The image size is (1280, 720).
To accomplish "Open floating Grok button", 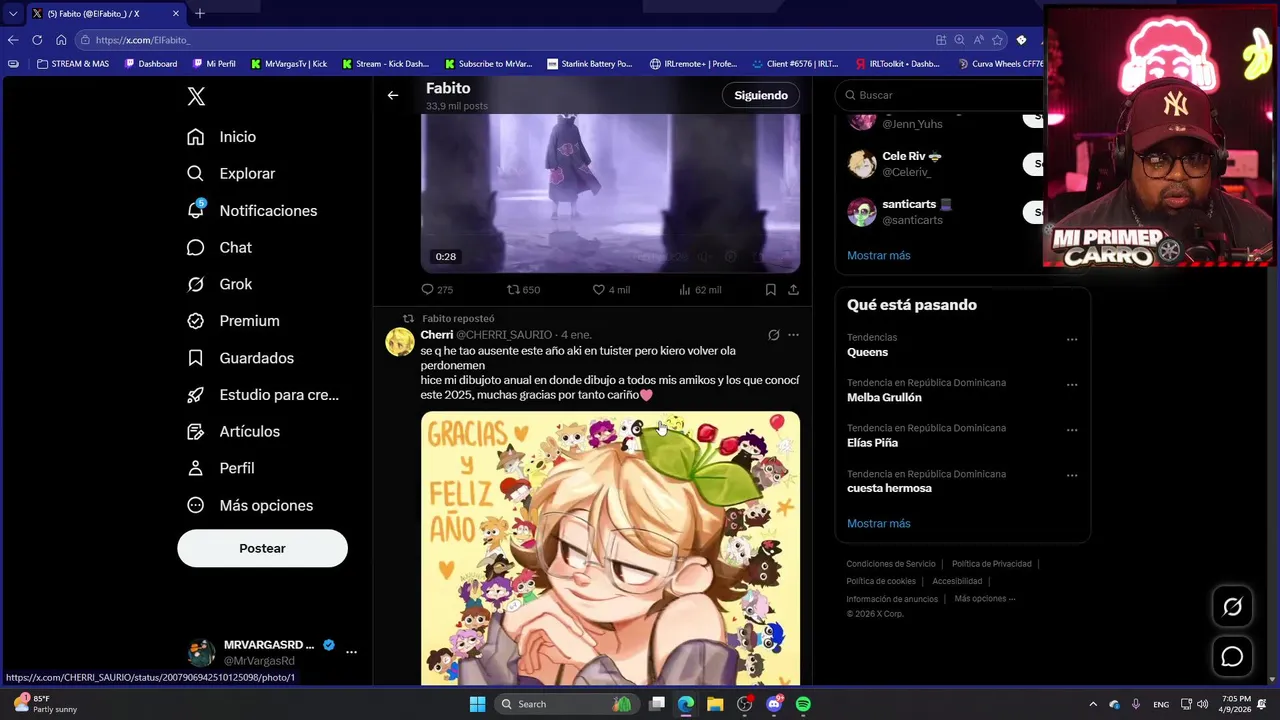I will click(1232, 607).
